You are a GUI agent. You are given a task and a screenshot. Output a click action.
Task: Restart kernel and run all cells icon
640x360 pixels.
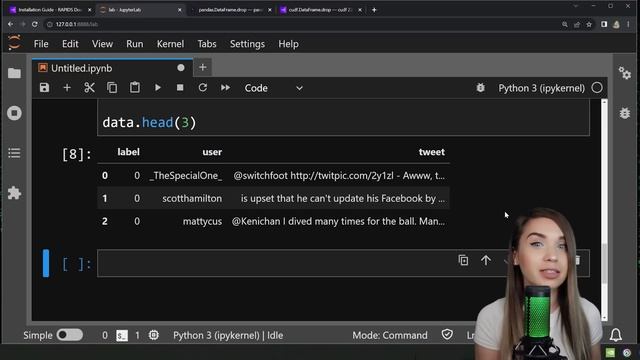coord(225,88)
